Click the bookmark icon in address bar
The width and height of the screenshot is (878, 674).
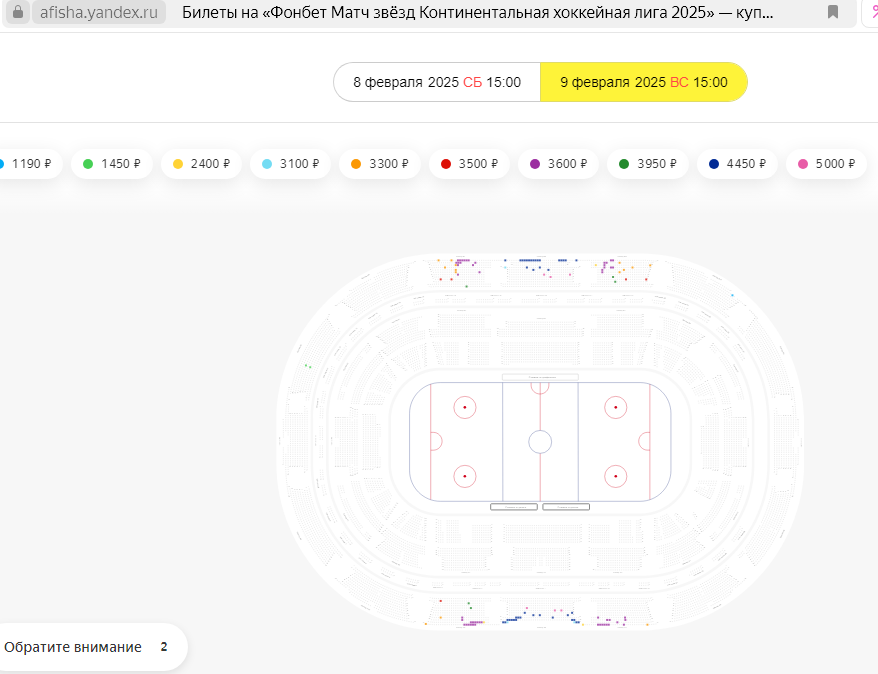pyautogui.click(x=833, y=12)
